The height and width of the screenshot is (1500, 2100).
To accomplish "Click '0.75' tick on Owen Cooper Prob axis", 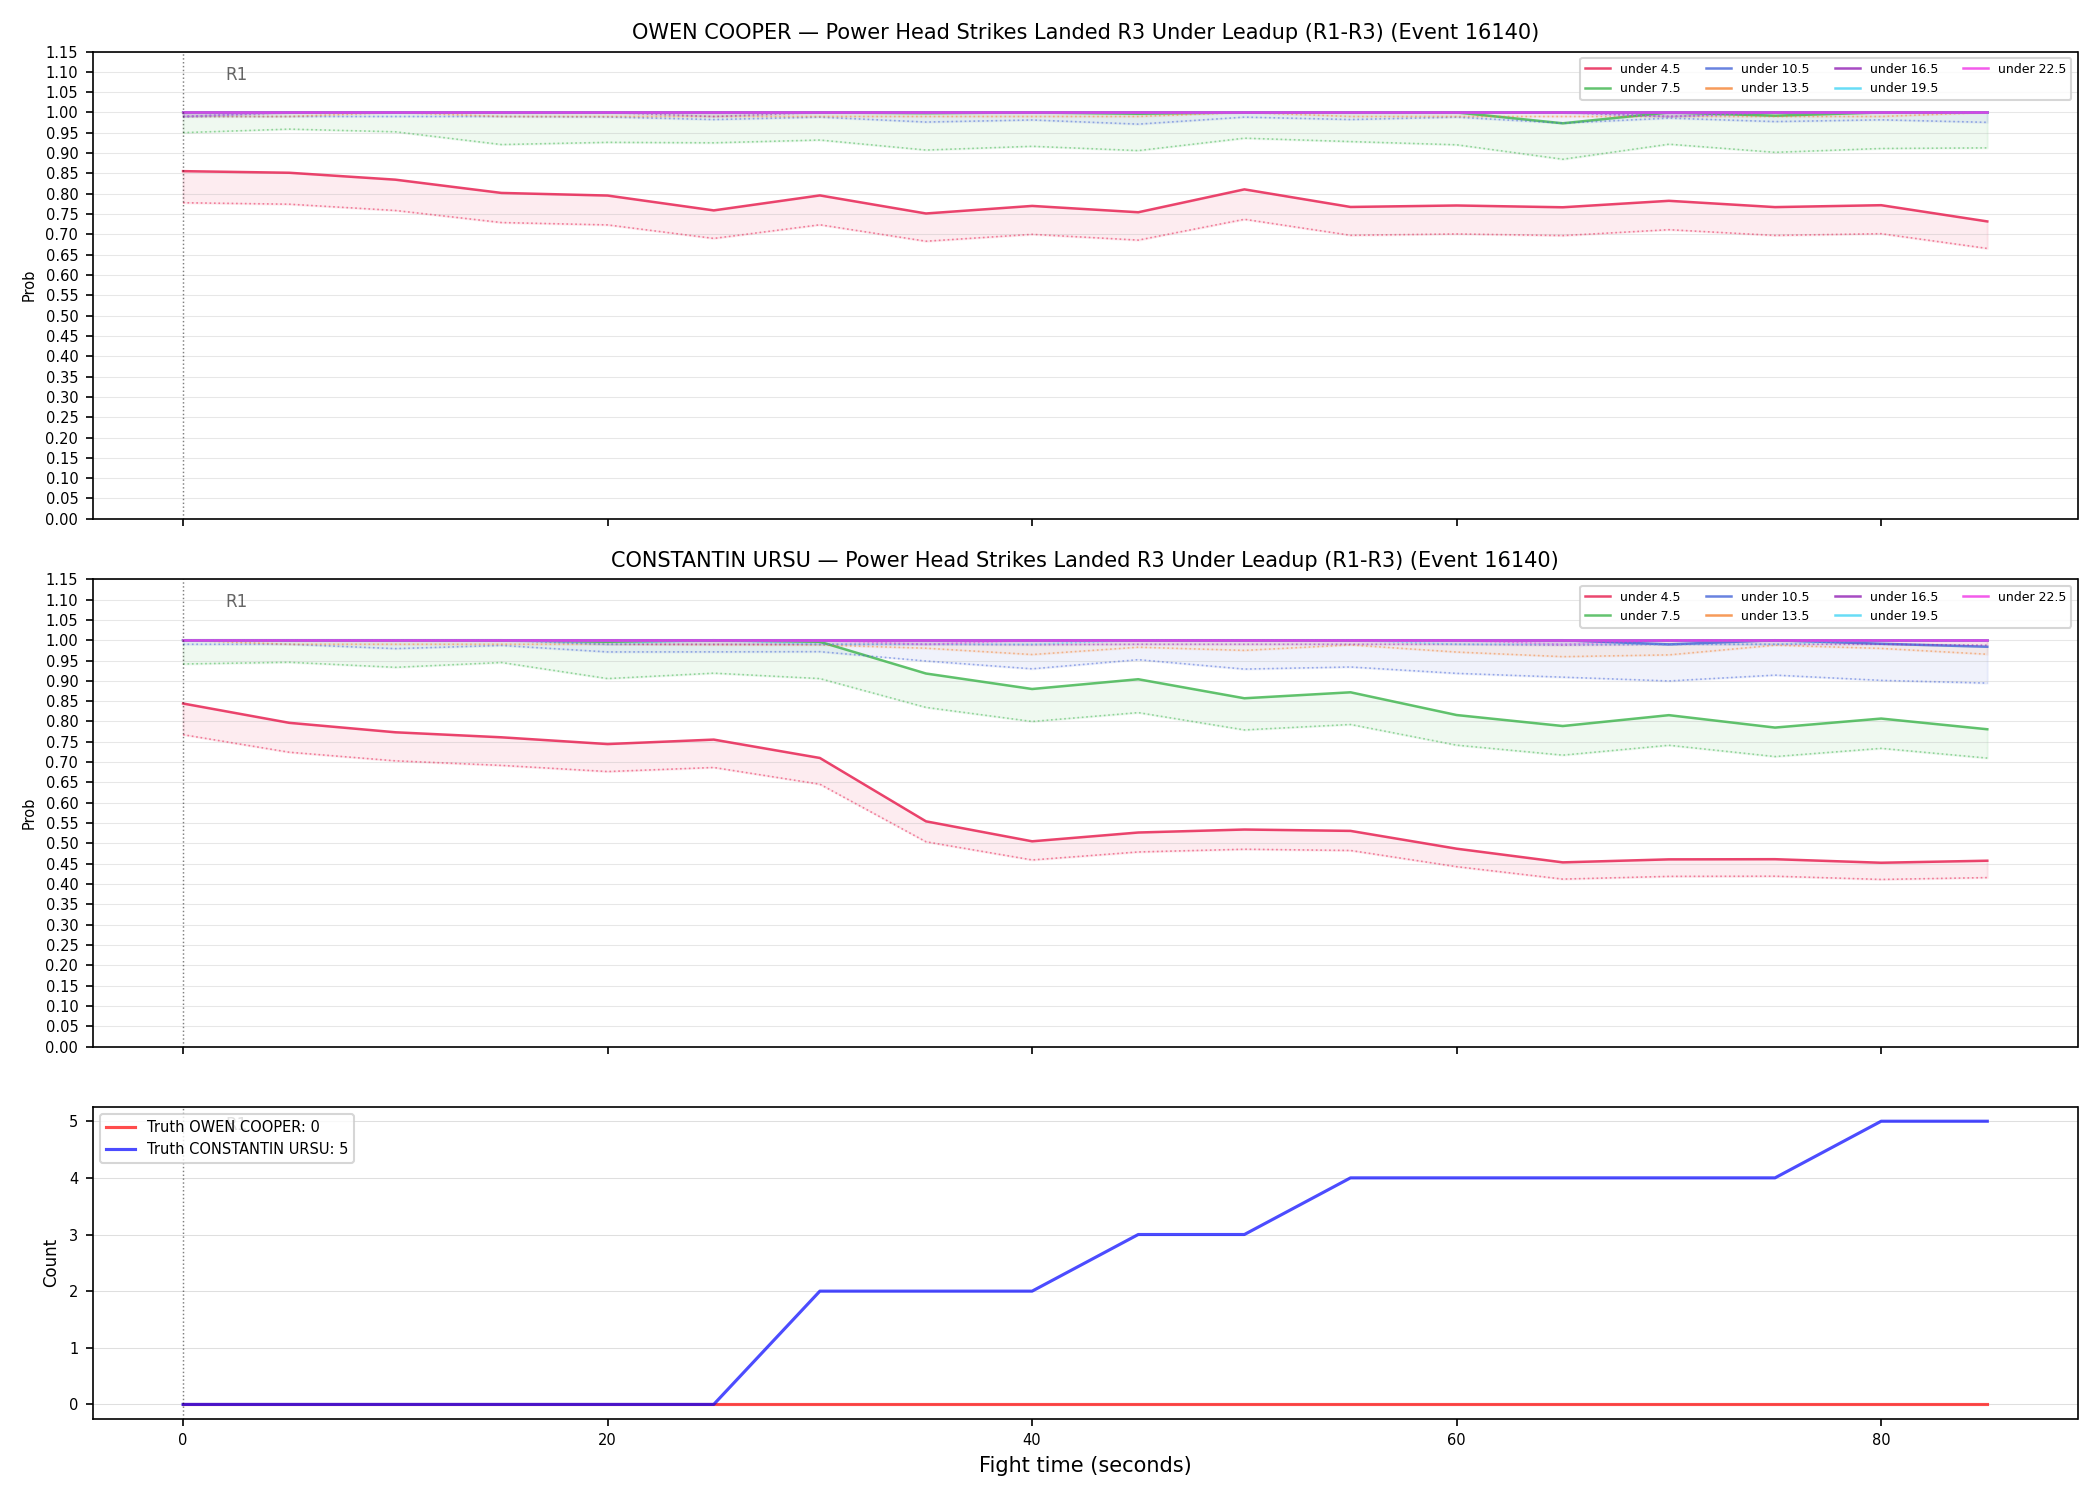I will click(62, 214).
